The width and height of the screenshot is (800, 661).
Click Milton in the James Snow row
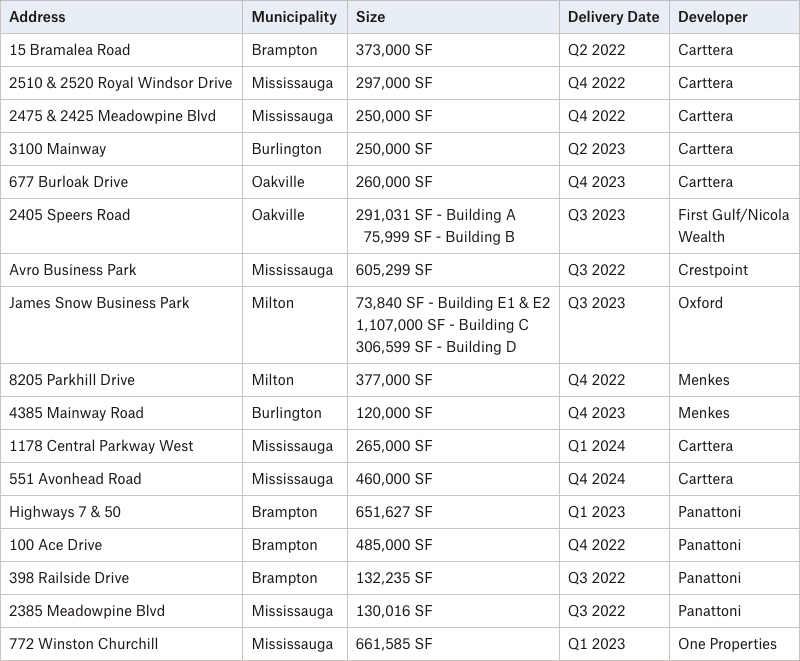click(273, 303)
